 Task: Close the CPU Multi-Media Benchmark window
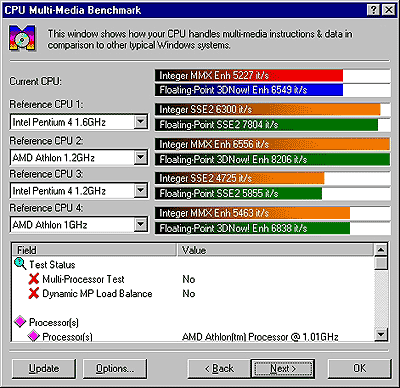pos(388,10)
